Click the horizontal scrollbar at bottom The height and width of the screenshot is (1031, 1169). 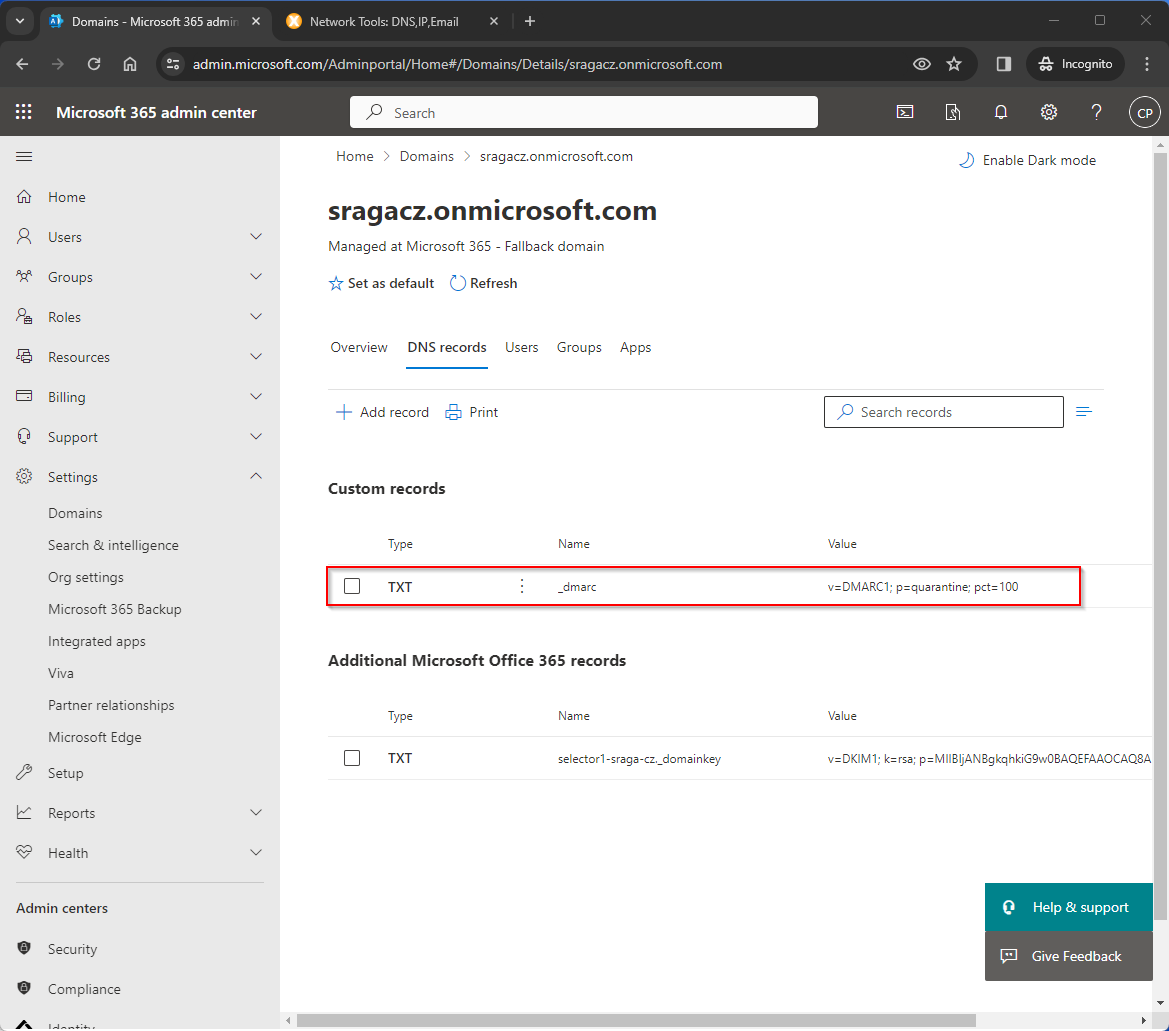(636, 1020)
